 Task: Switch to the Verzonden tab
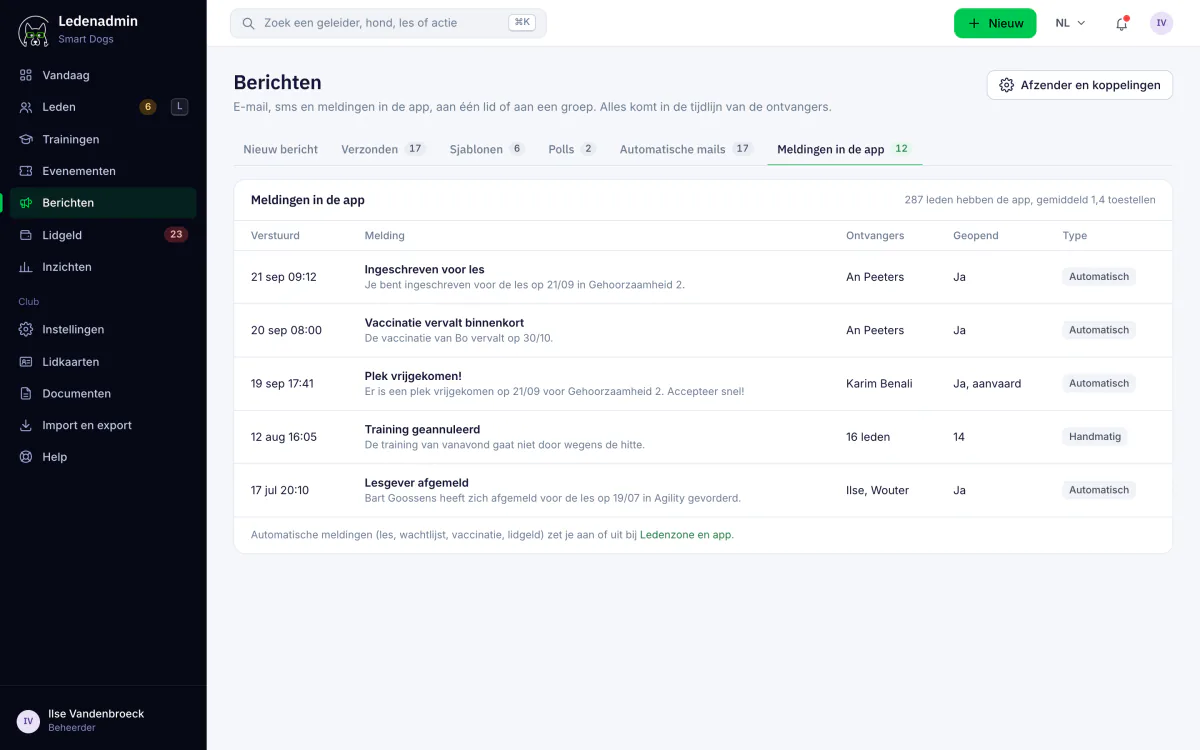(x=383, y=149)
